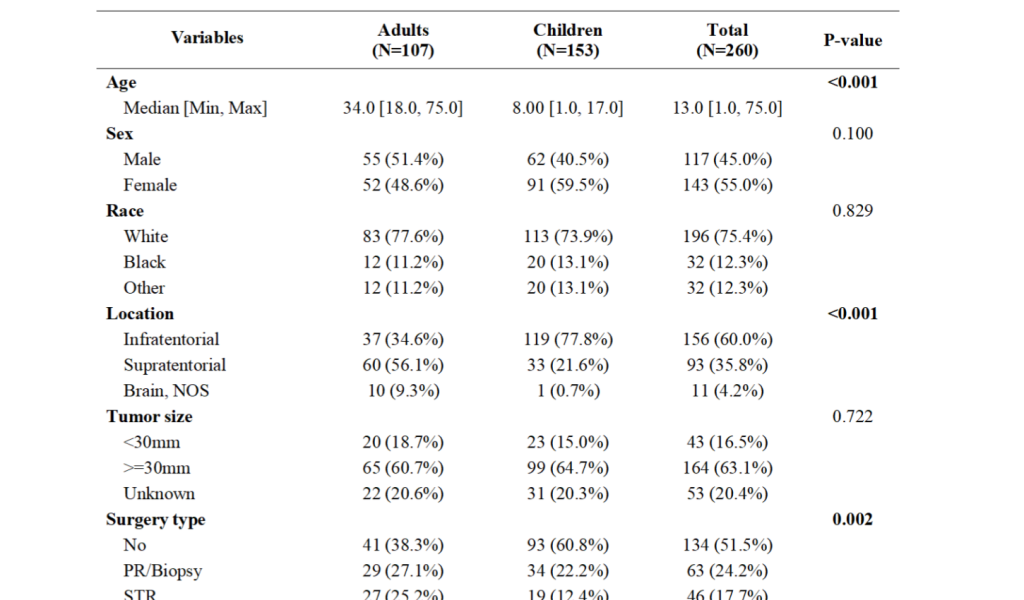This screenshot has height=600, width=1024.
Task: Click the Total (N=260) column header
Action: pyautogui.click(x=727, y=40)
